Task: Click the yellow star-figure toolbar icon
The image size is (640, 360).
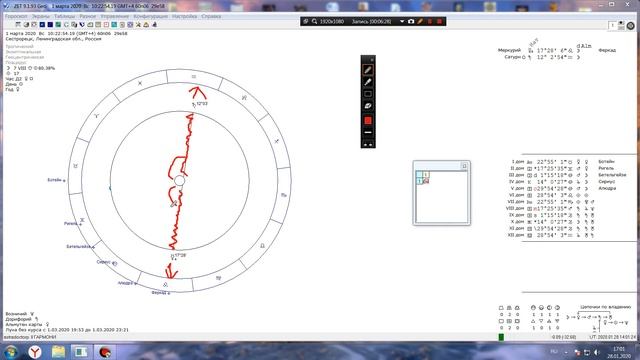Action: pyautogui.click(x=138, y=25)
